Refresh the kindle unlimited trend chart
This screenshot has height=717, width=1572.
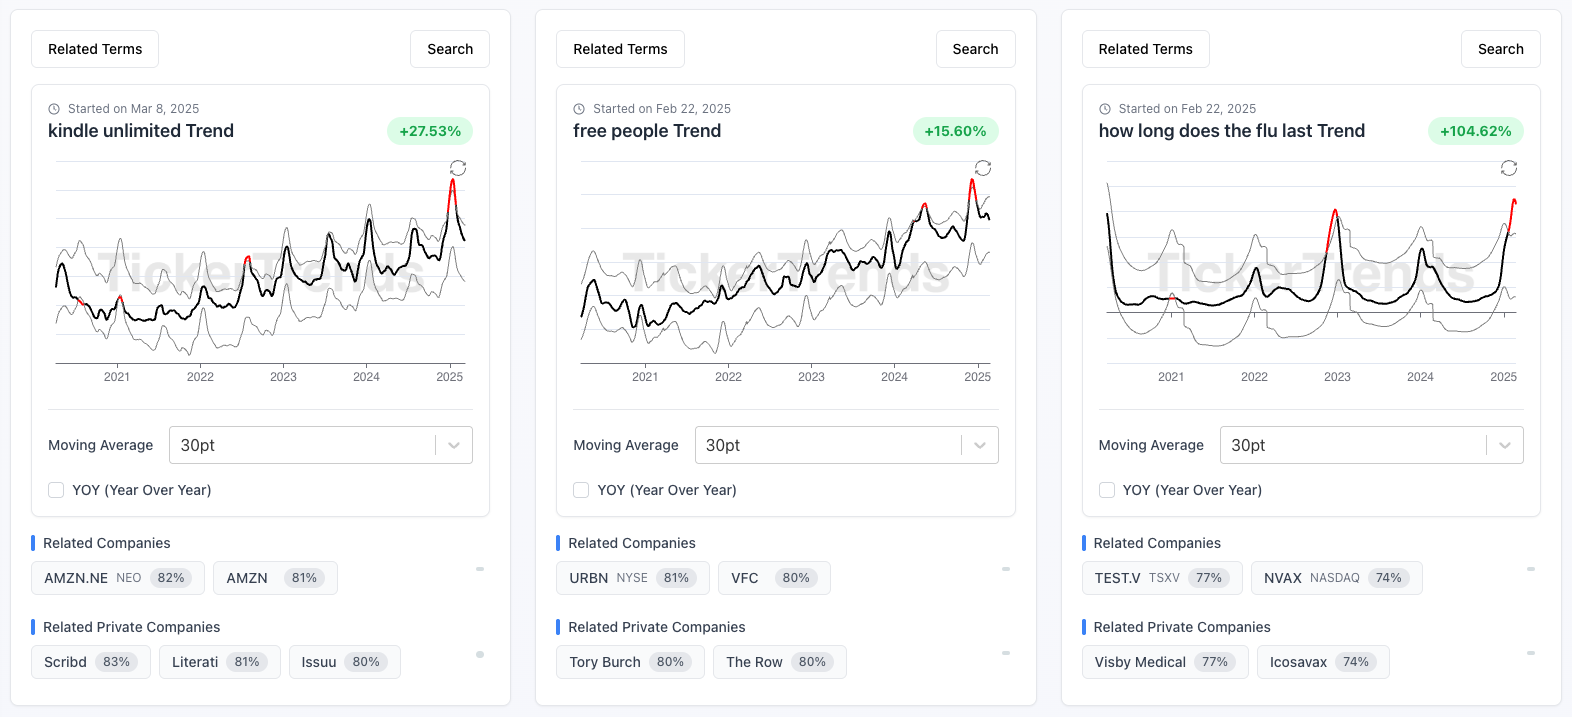tap(458, 168)
